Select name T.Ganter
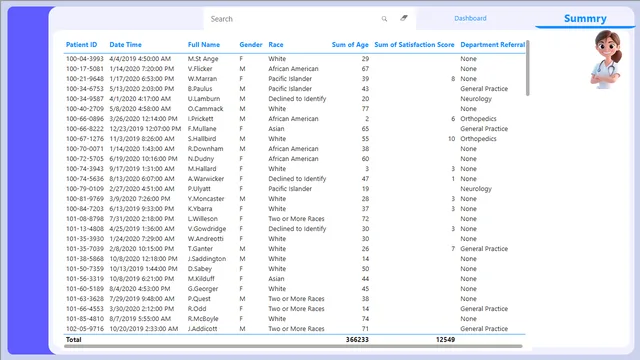The image size is (640, 360). (200, 249)
